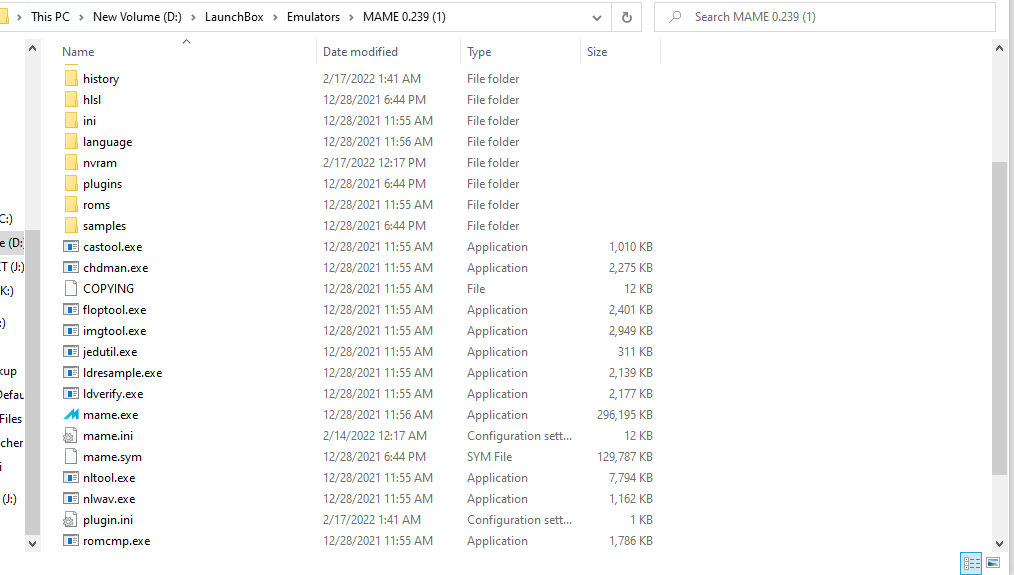This screenshot has height=575, width=1014.
Task: Expand the chevron after This PC in breadcrumb
Action: point(81,17)
